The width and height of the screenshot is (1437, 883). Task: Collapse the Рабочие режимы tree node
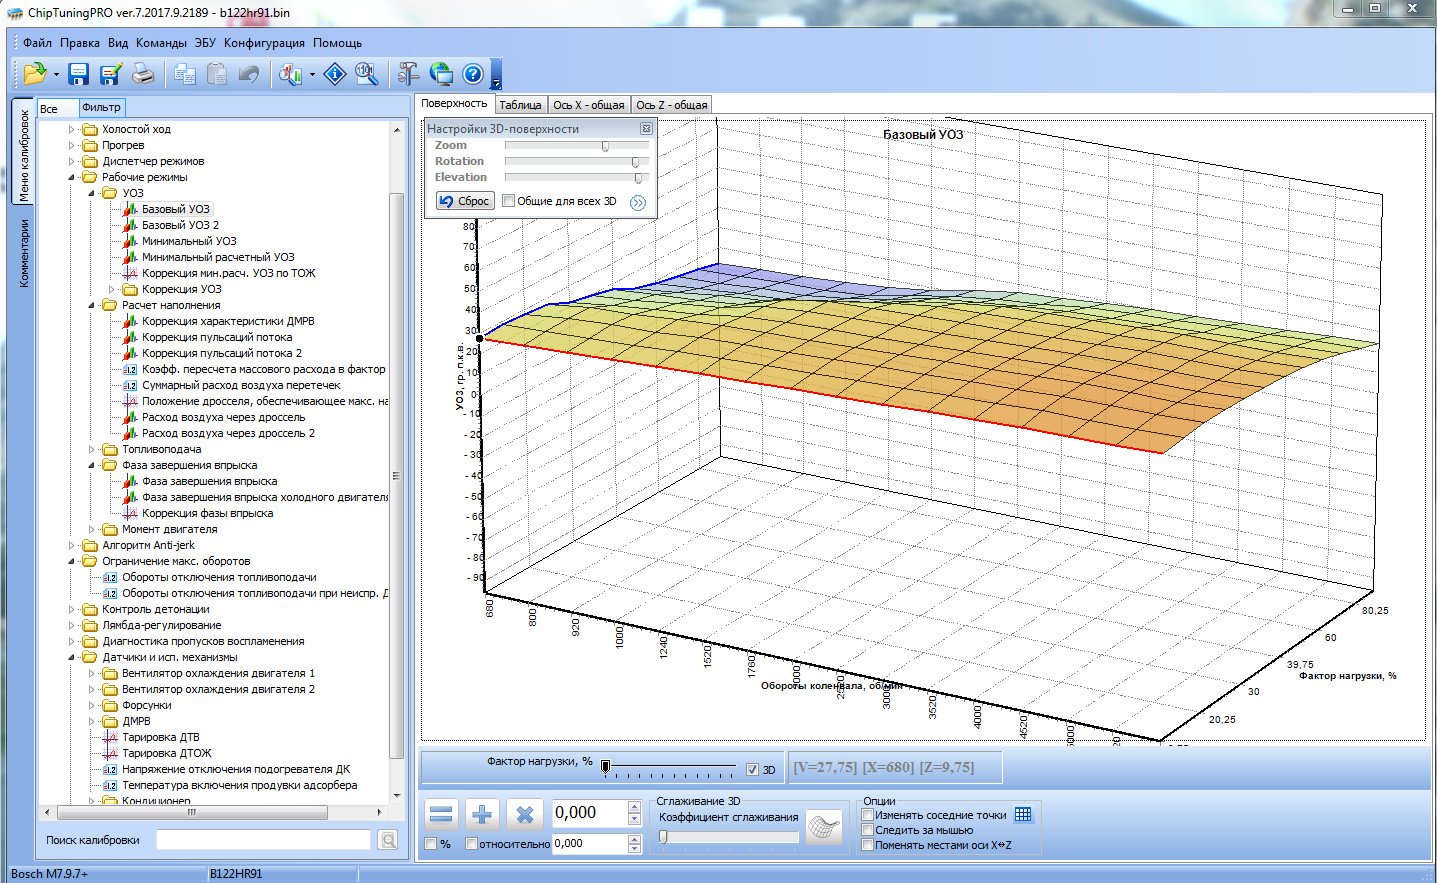coord(72,177)
